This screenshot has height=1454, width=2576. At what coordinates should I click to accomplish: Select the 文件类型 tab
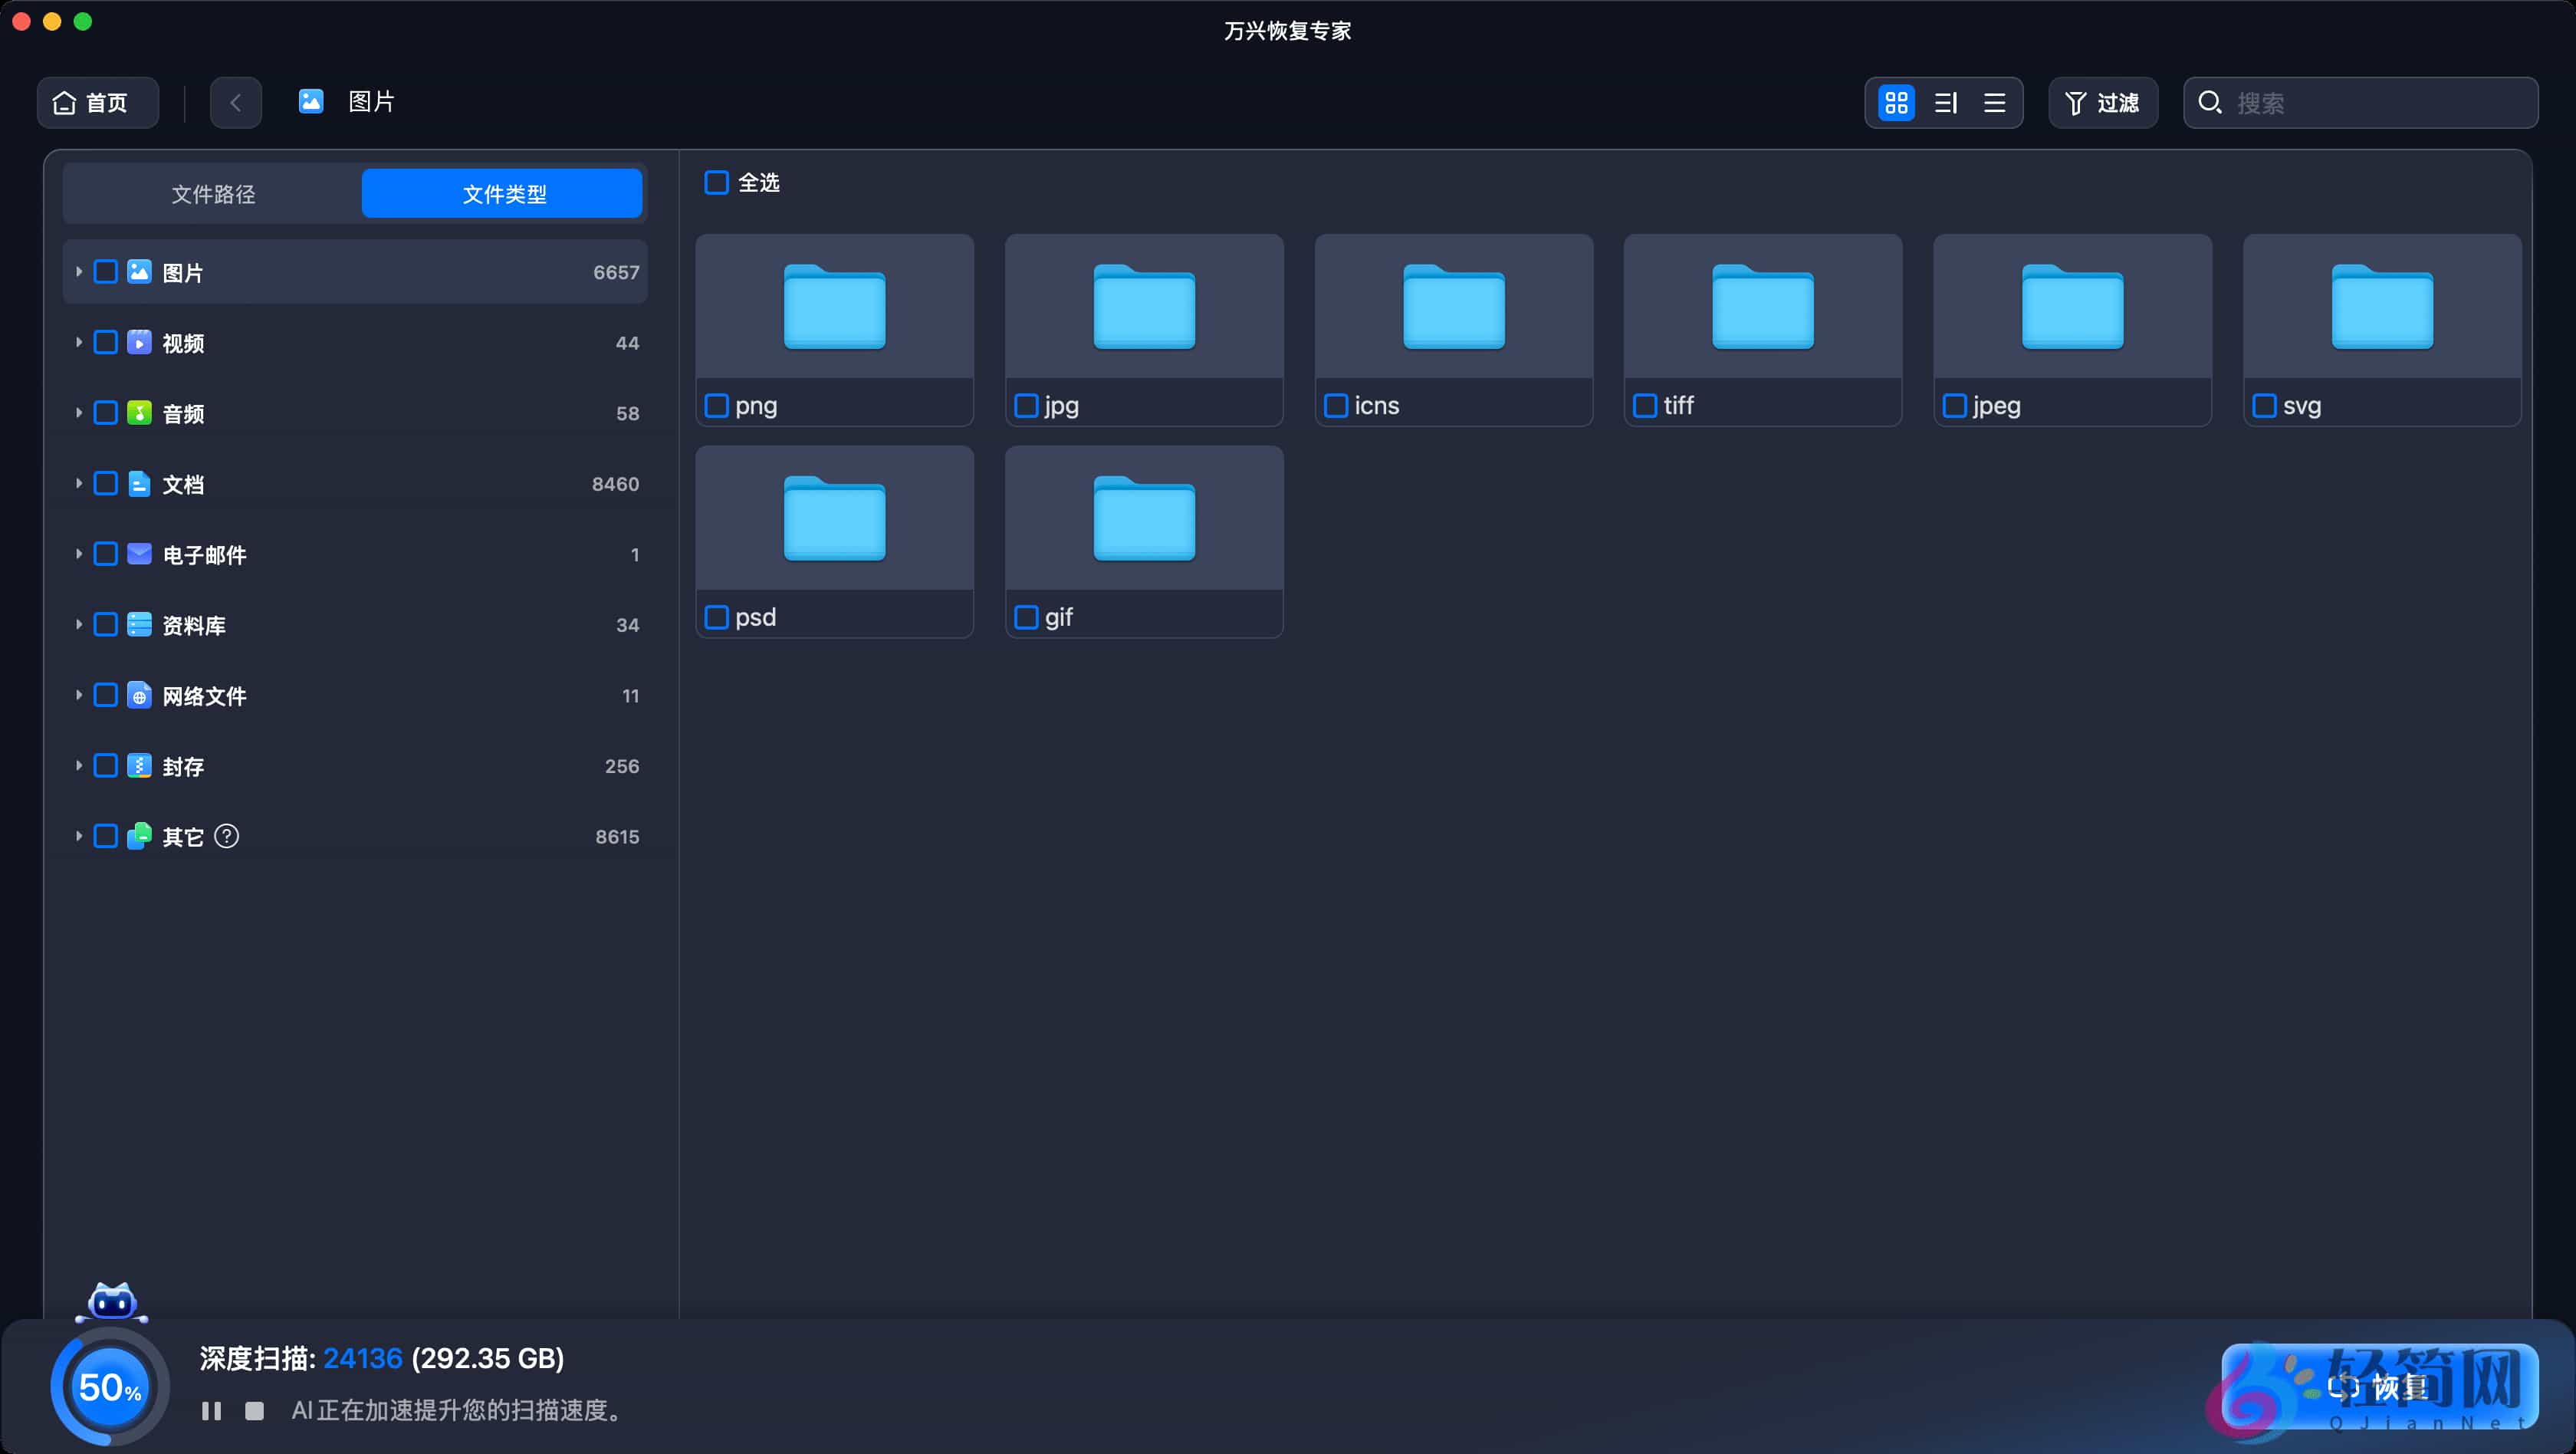click(503, 194)
